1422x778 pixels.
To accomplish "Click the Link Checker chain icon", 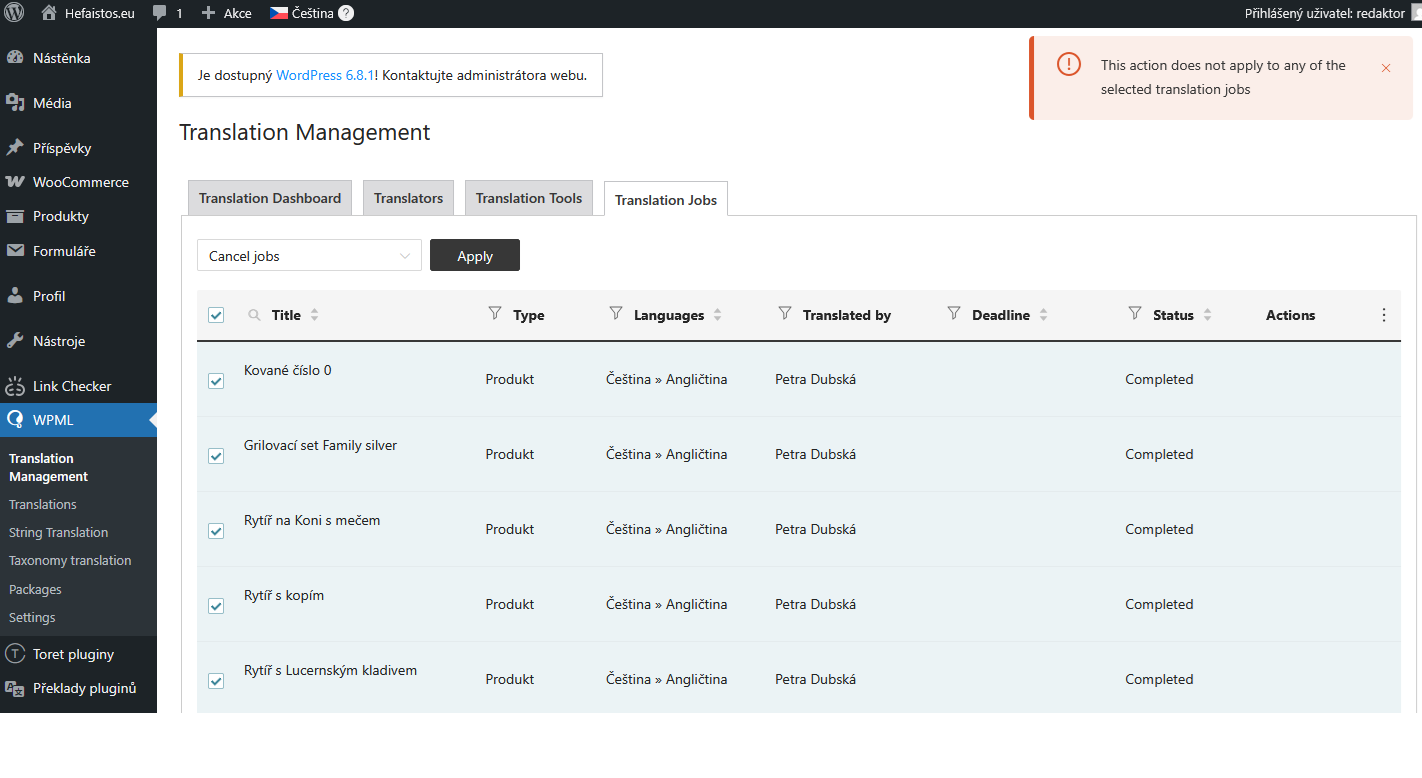I will pos(15,386).
